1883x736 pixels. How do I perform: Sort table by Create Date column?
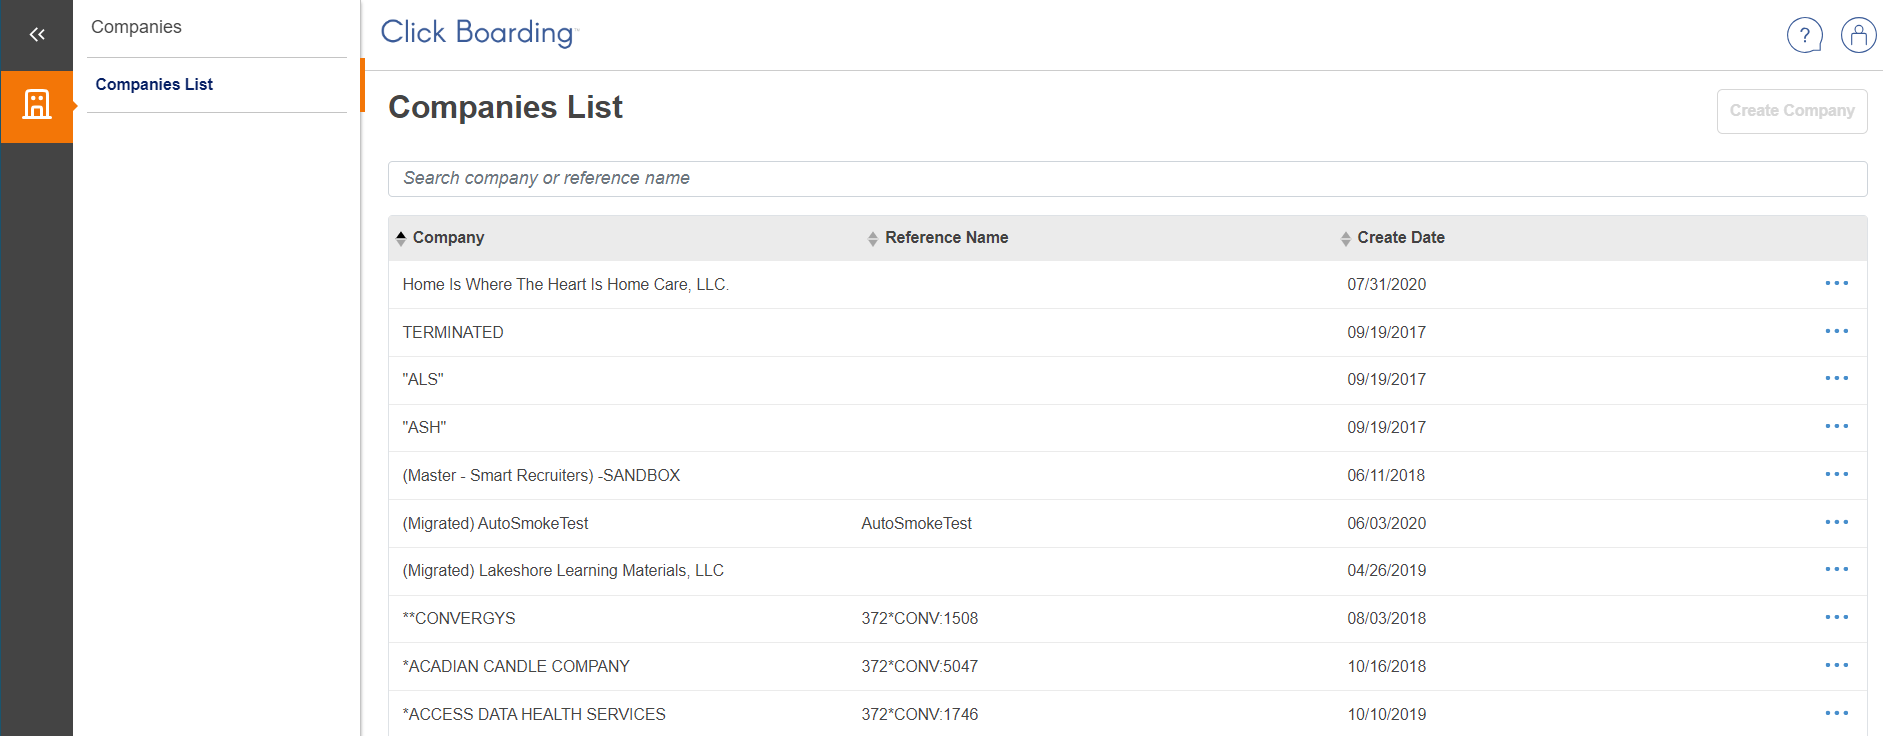click(x=1399, y=238)
